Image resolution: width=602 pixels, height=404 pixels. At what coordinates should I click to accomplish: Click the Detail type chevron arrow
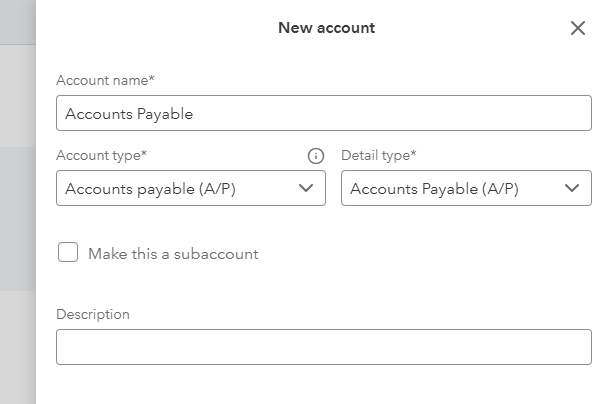572,188
